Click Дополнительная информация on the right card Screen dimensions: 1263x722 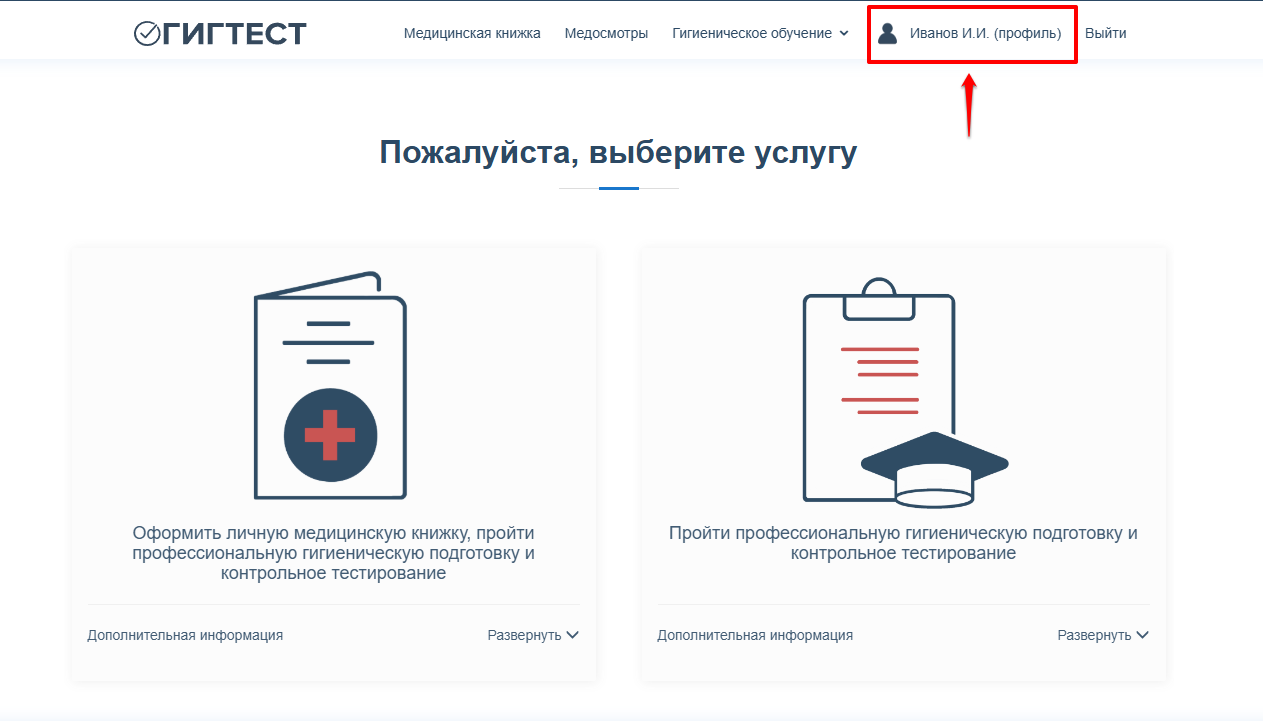coord(754,634)
